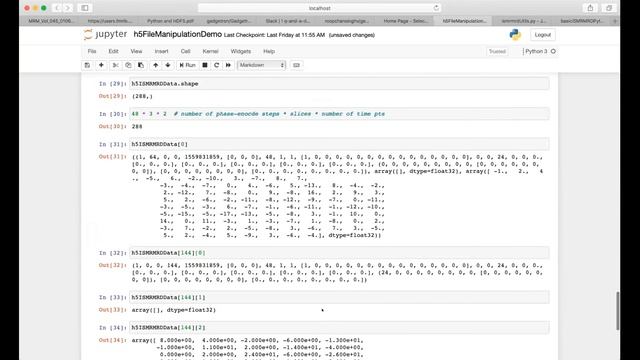Open the View menu
This screenshot has width=640, height=360.
pos(136,51)
